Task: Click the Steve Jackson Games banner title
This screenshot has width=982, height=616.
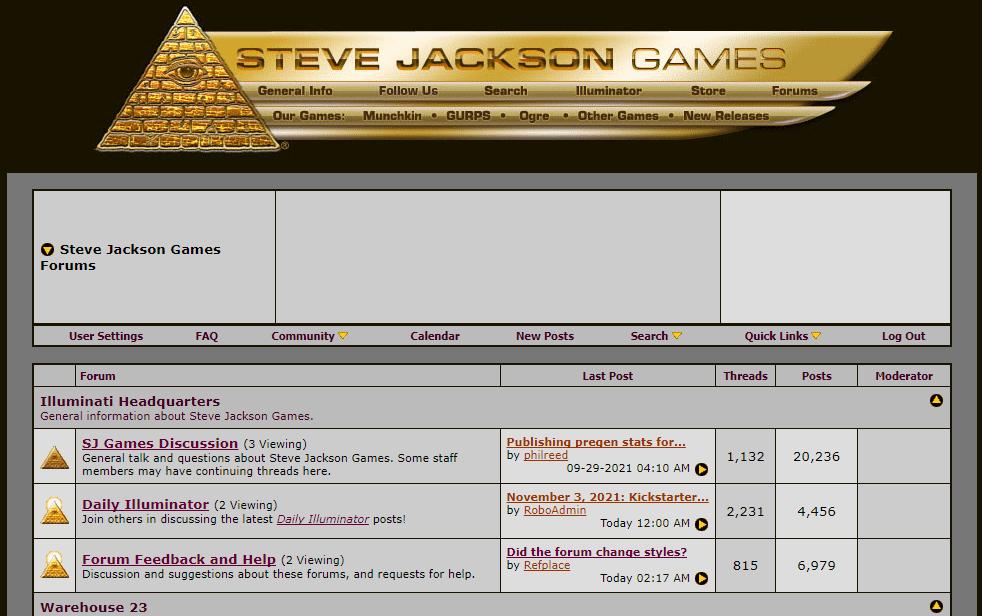Action: 510,59
